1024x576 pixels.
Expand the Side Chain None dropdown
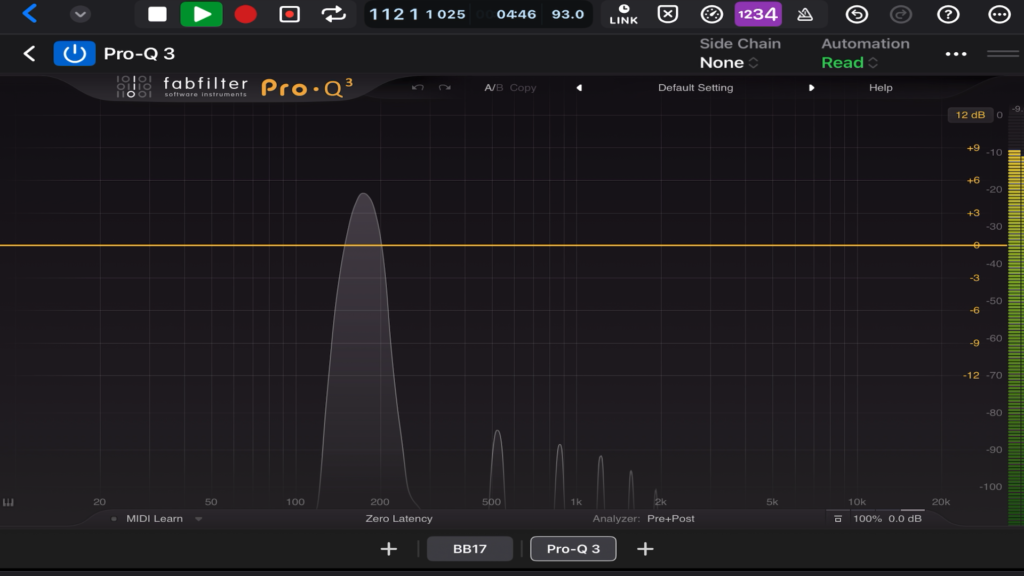pos(730,63)
